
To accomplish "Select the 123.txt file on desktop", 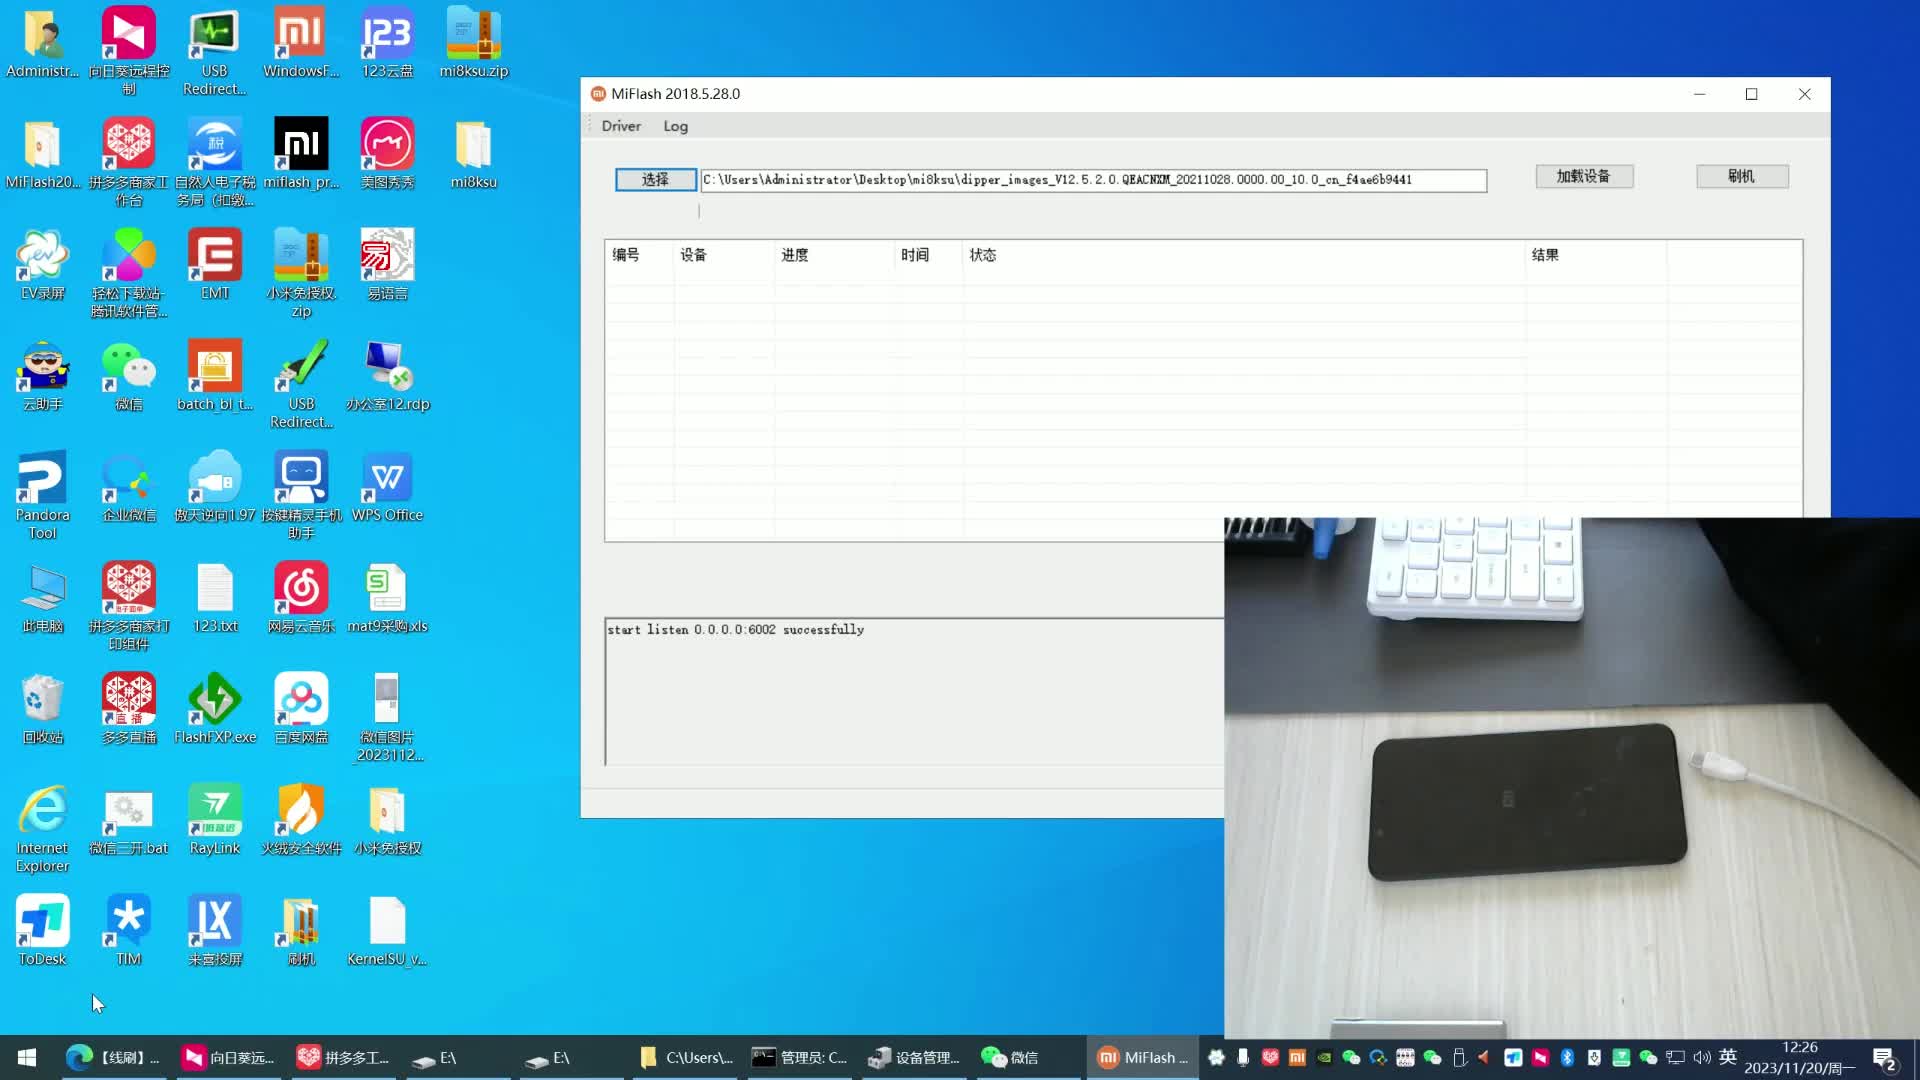I will pos(215,598).
